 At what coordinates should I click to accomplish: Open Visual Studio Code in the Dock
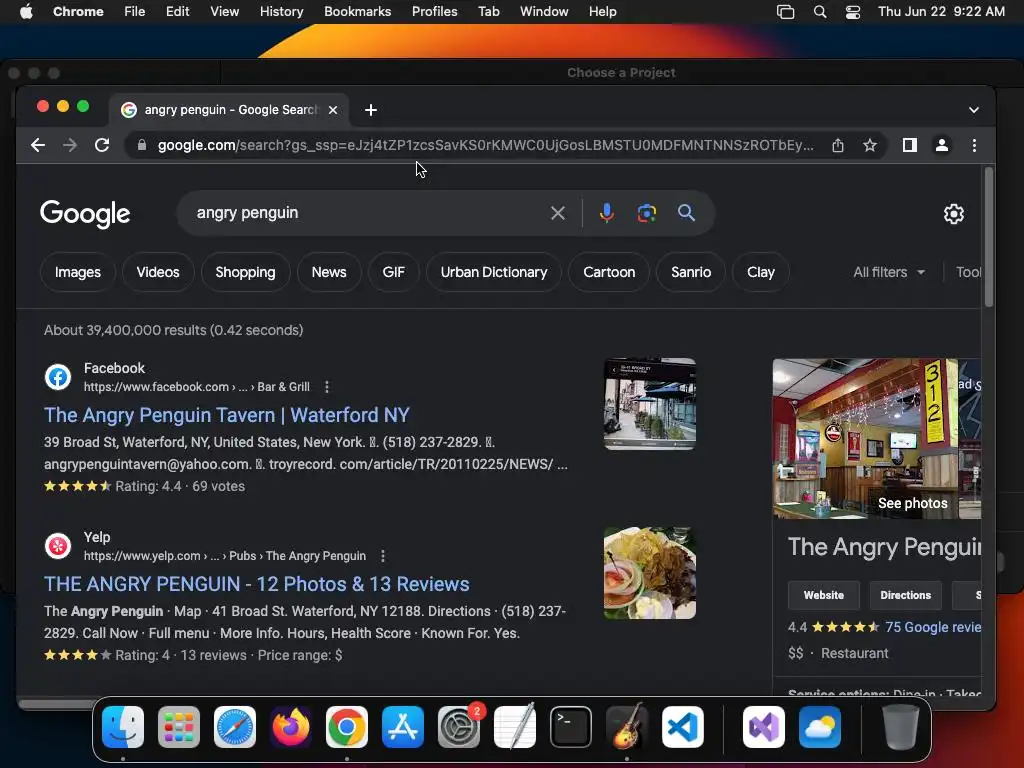tap(683, 727)
